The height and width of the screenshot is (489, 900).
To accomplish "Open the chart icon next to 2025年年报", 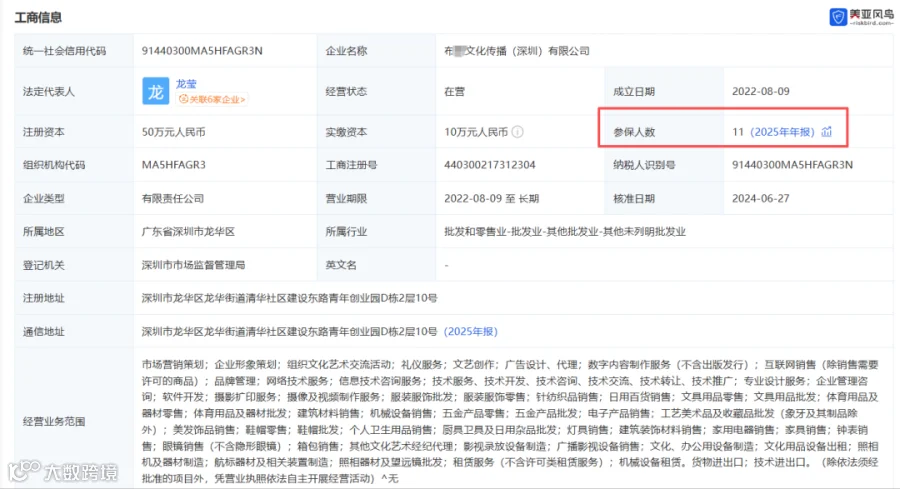I will coord(827,131).
